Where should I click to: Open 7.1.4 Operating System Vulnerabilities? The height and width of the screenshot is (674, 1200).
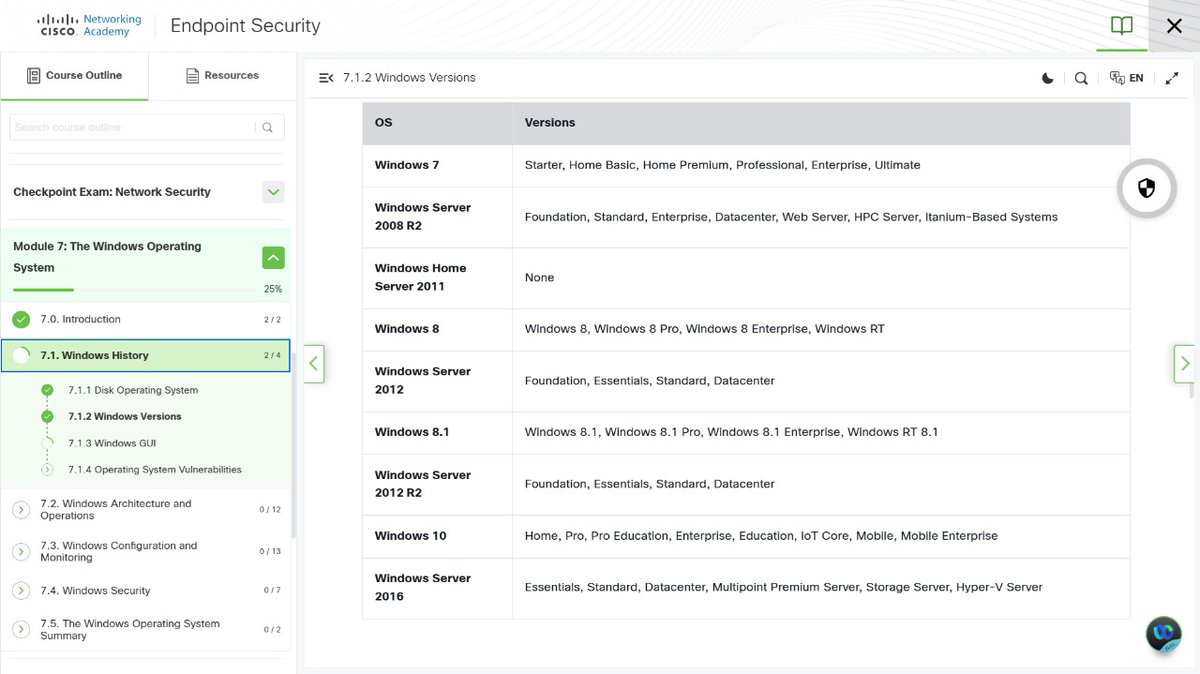point(155,469)
